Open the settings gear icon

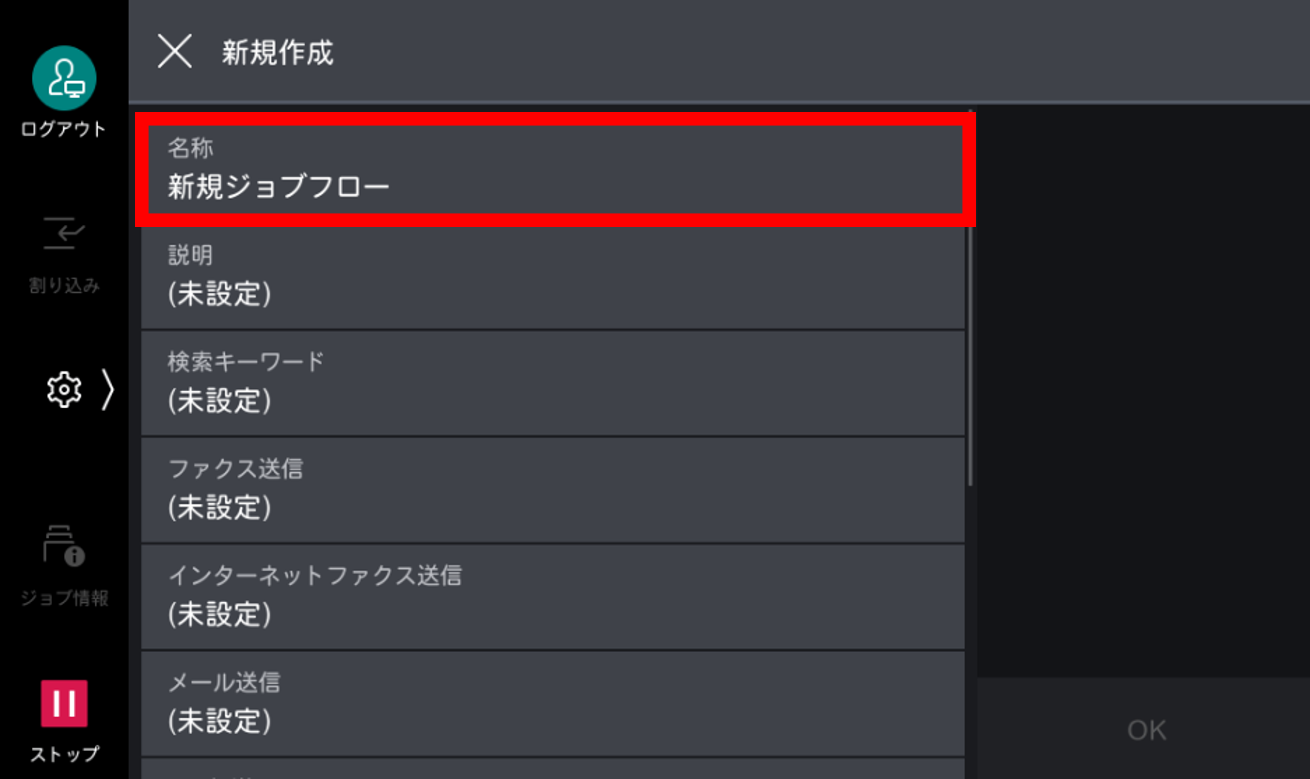tap(63, 390)
